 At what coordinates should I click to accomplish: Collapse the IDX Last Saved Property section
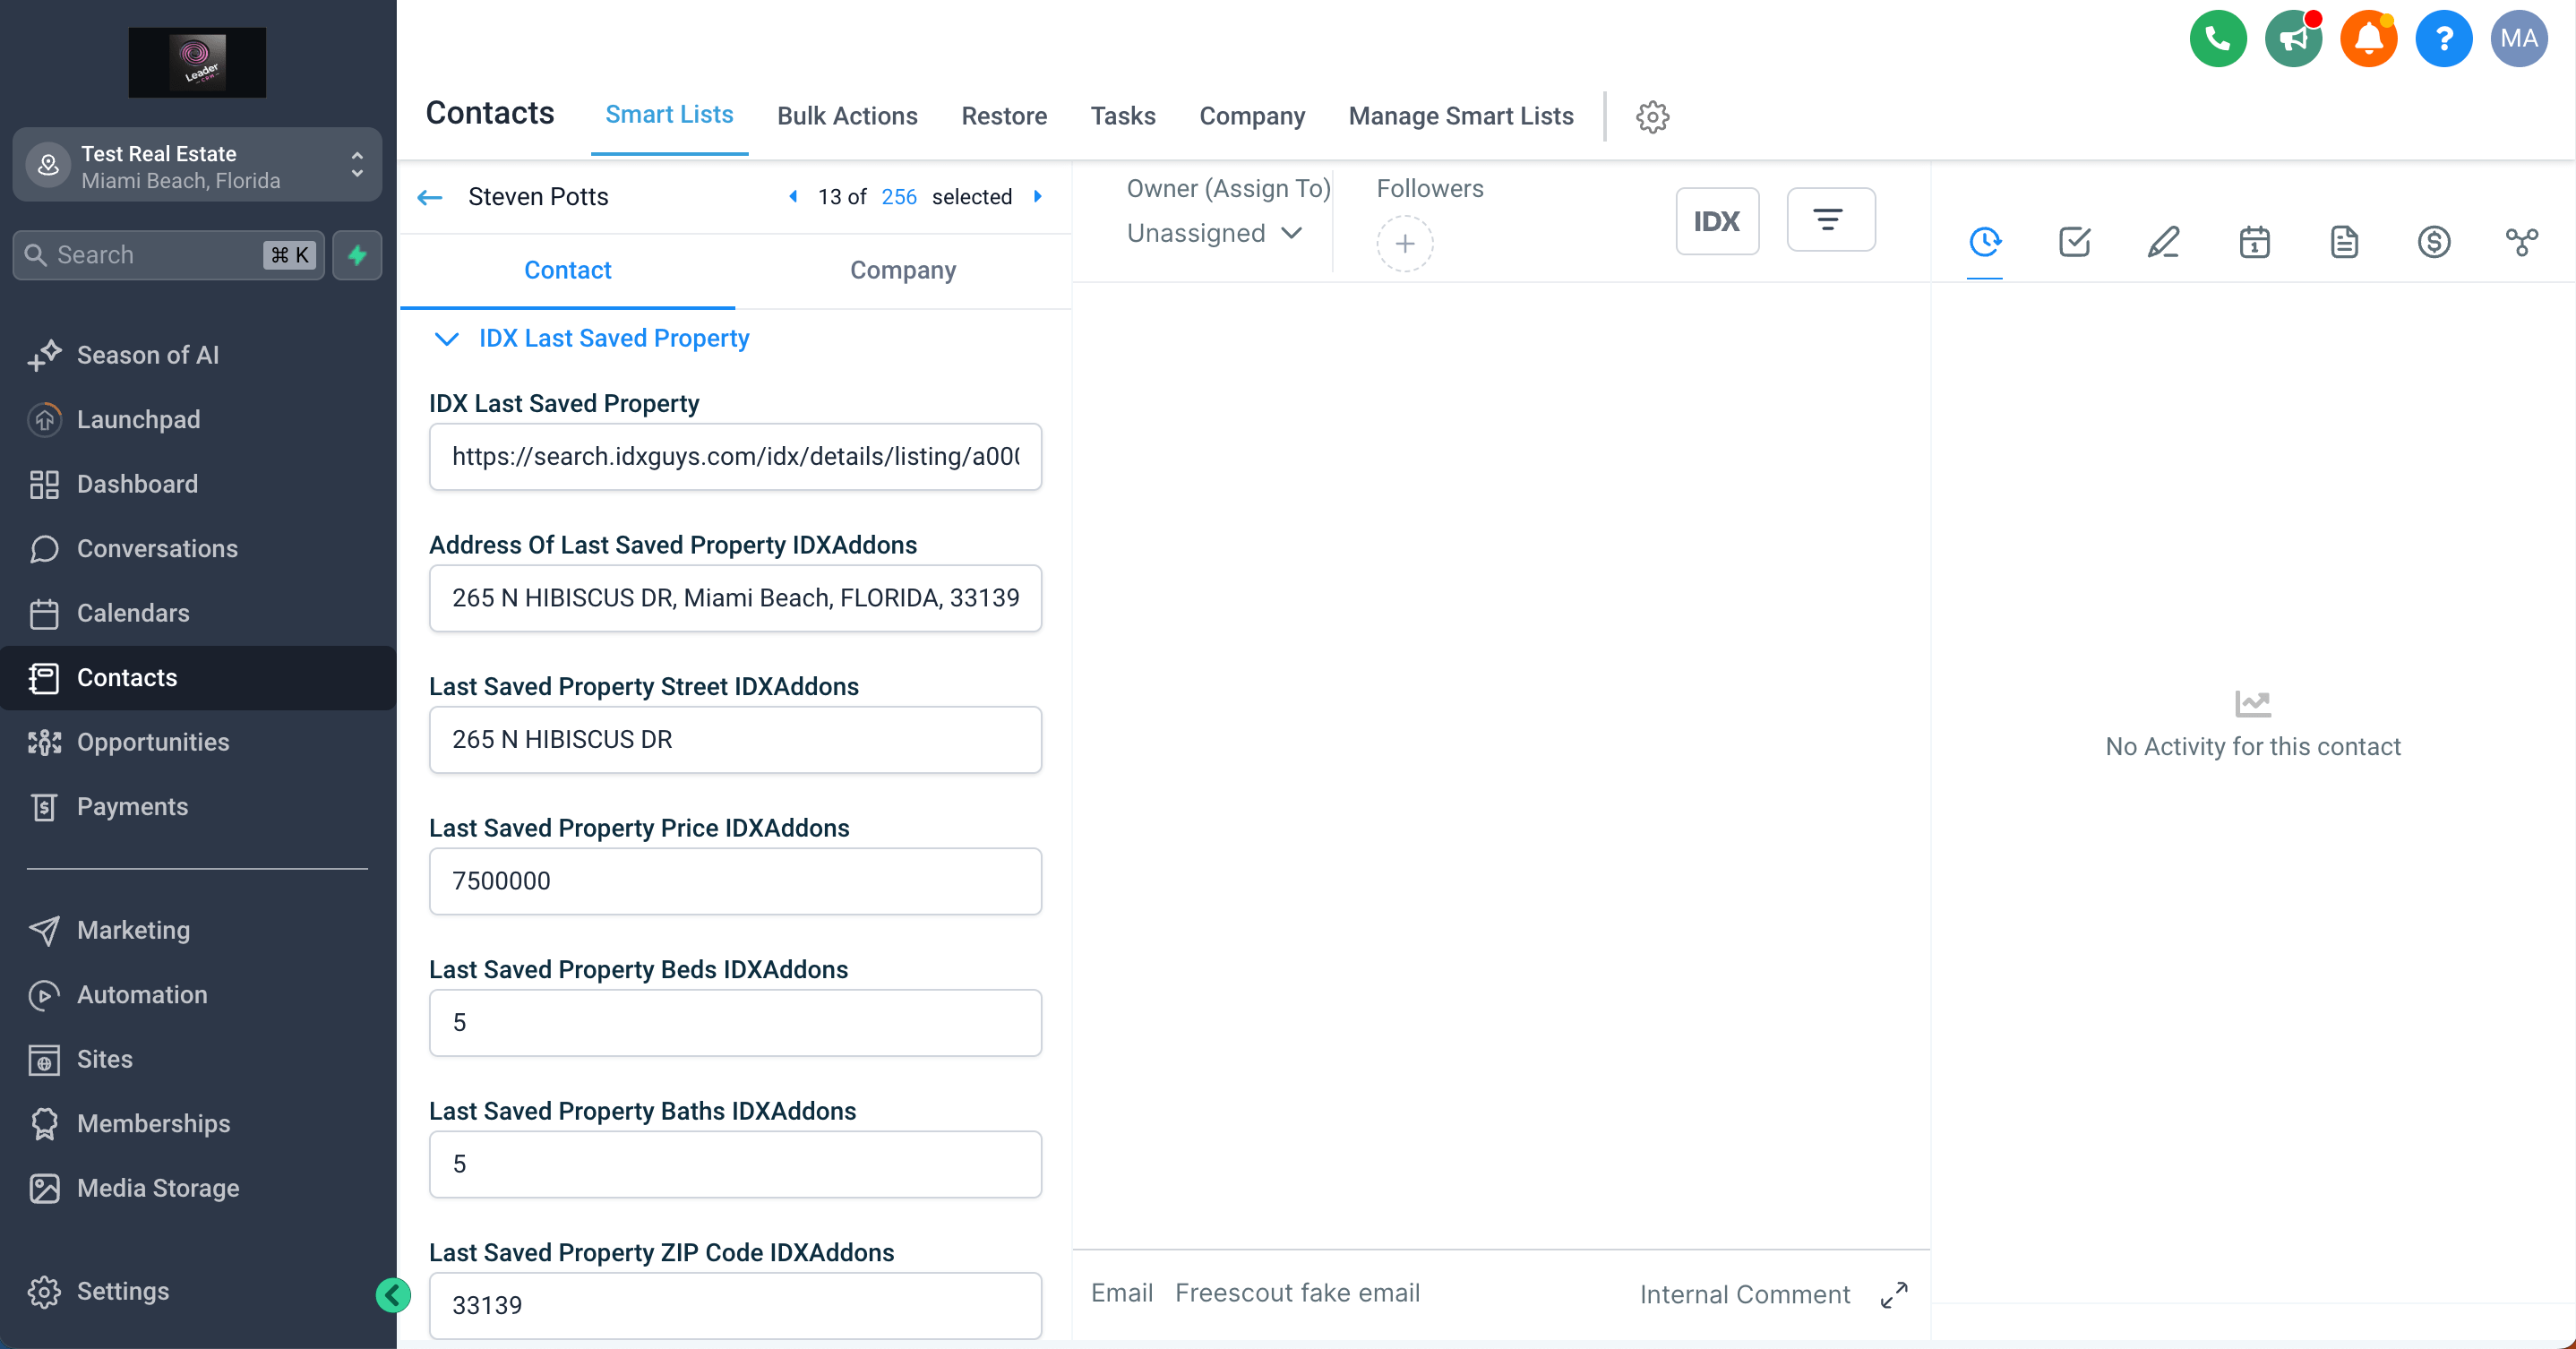(x=447, y=339)
